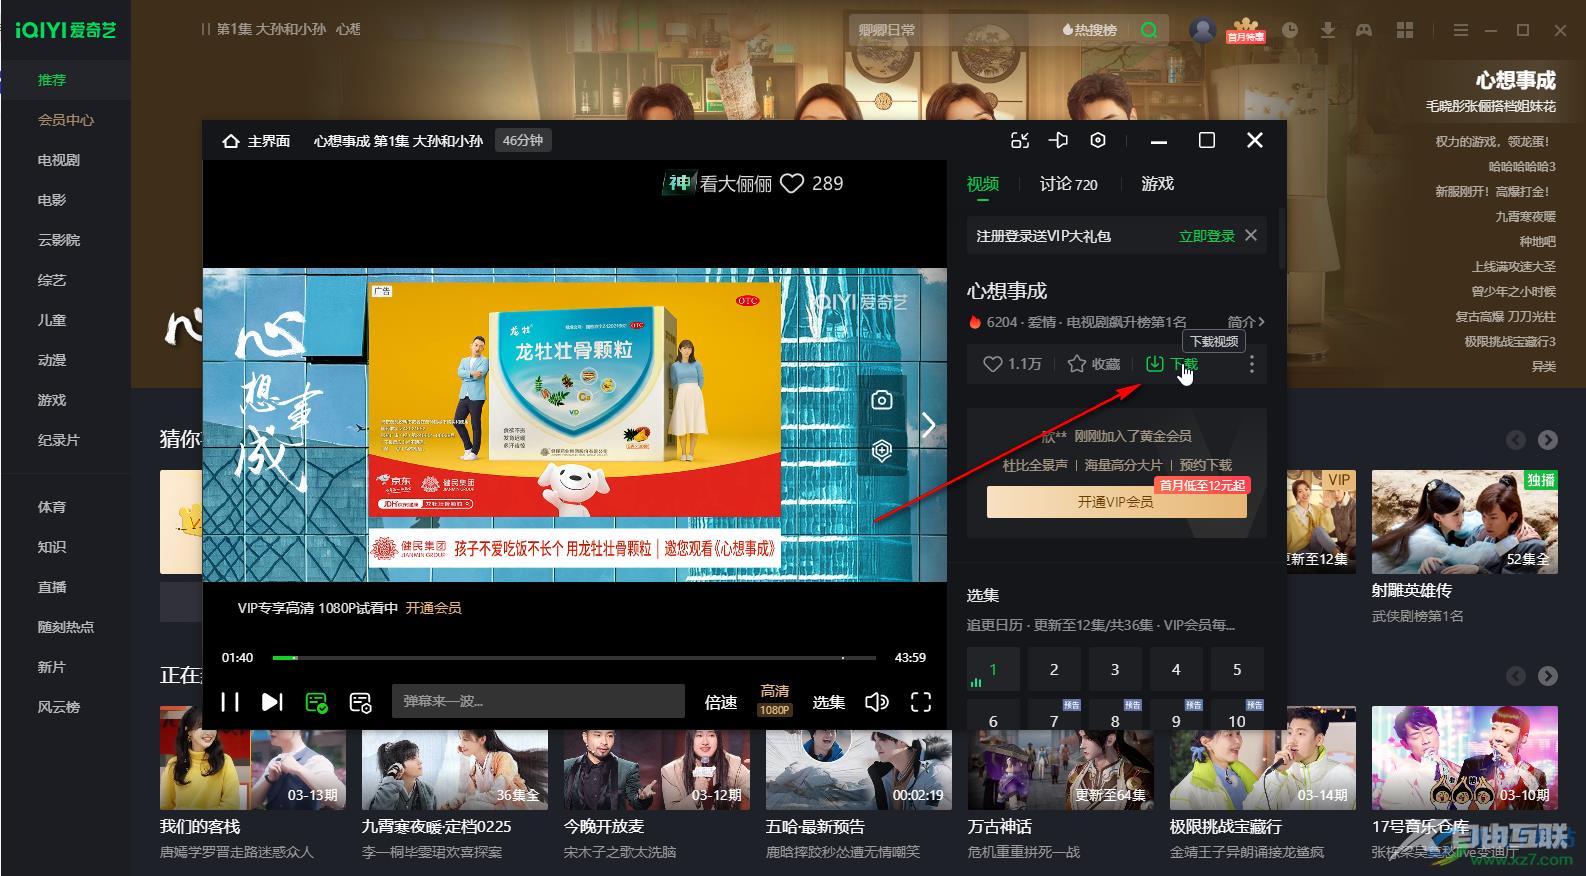Screen dimensions: 1586x876
Task: Enter fullscreen mode
Action: click(921, 702)
